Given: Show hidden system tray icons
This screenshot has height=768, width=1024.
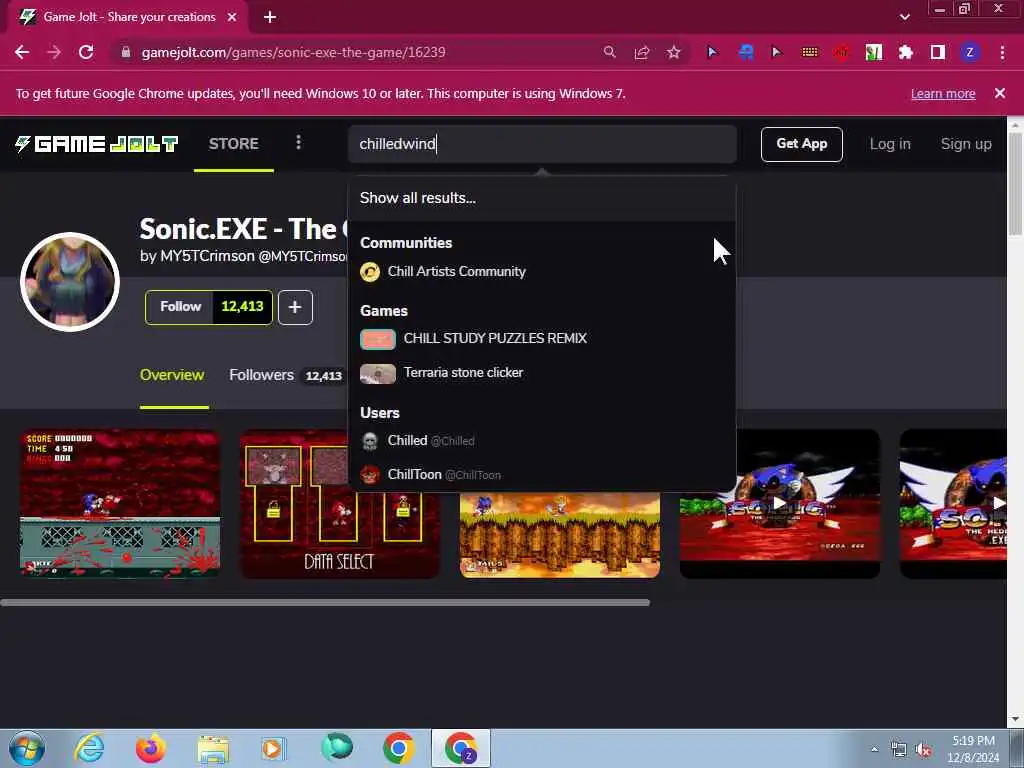Looking at the screenshot, I should coord(874,750).
